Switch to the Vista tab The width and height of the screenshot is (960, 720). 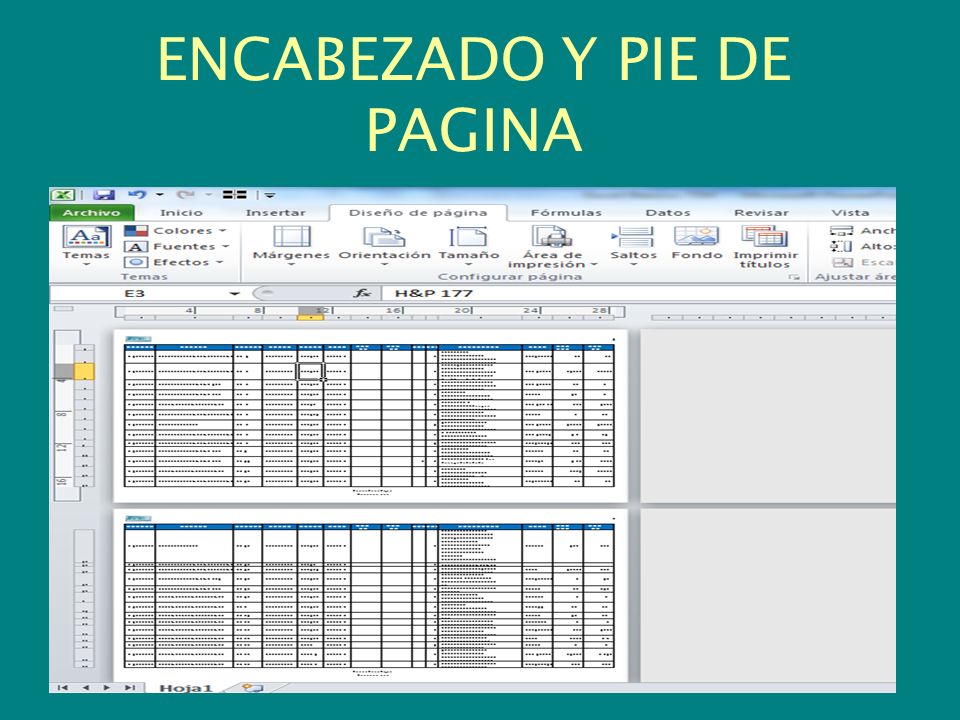(850, 212)
